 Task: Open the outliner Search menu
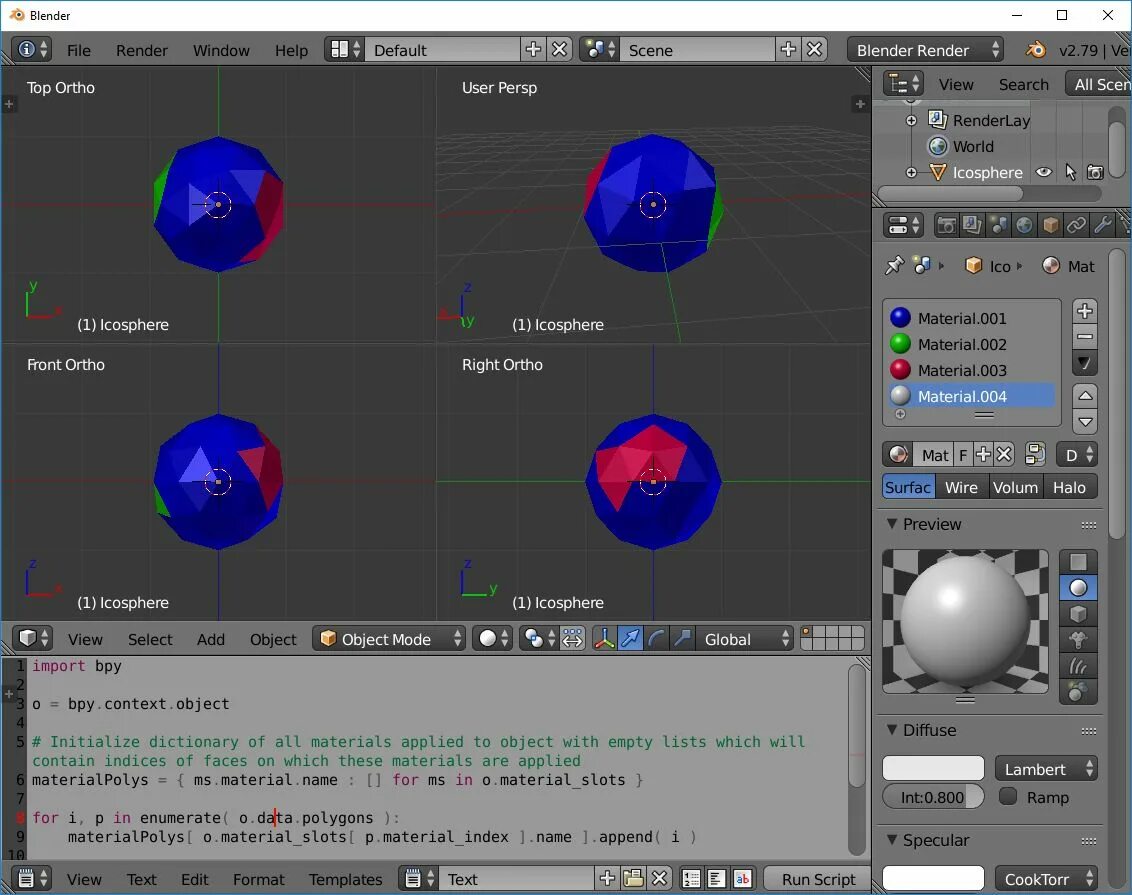[1023, 84]
